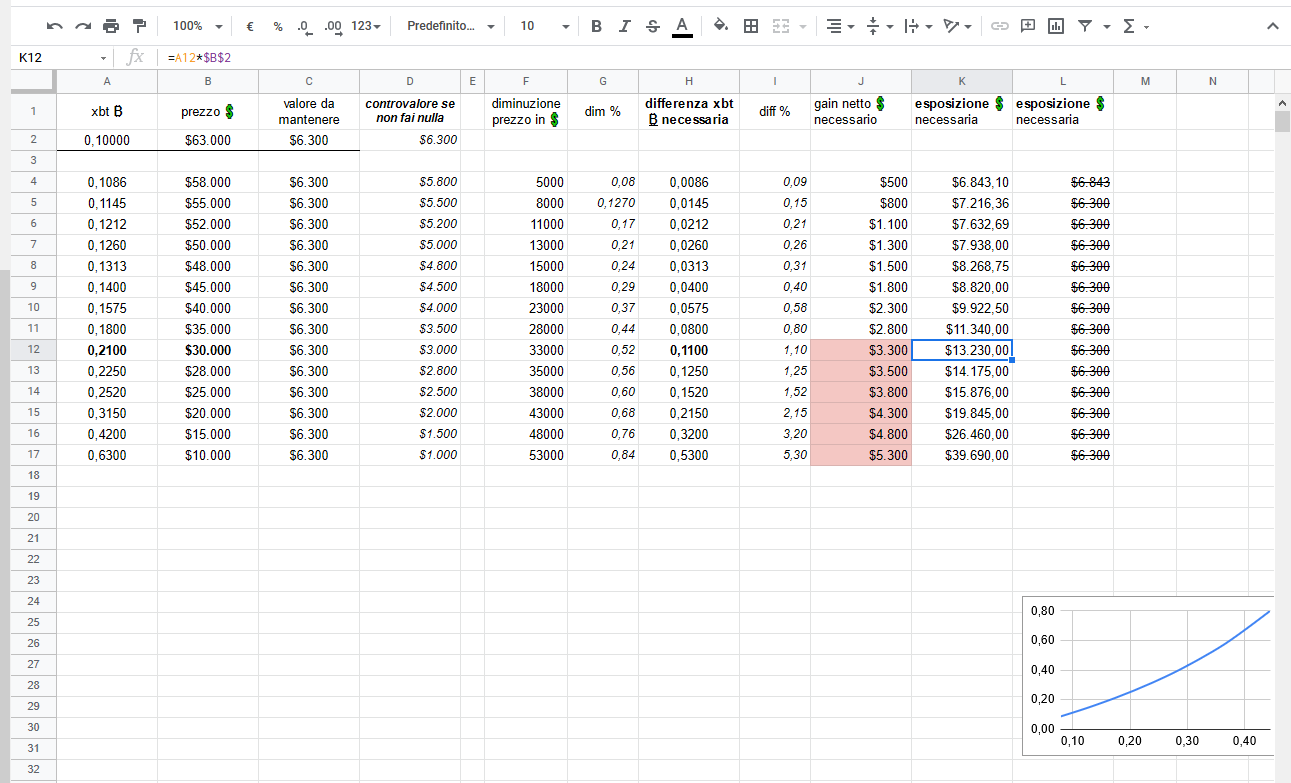Open the vertical align dropdown
1291x783 pixels.
(x=879, y=26)
